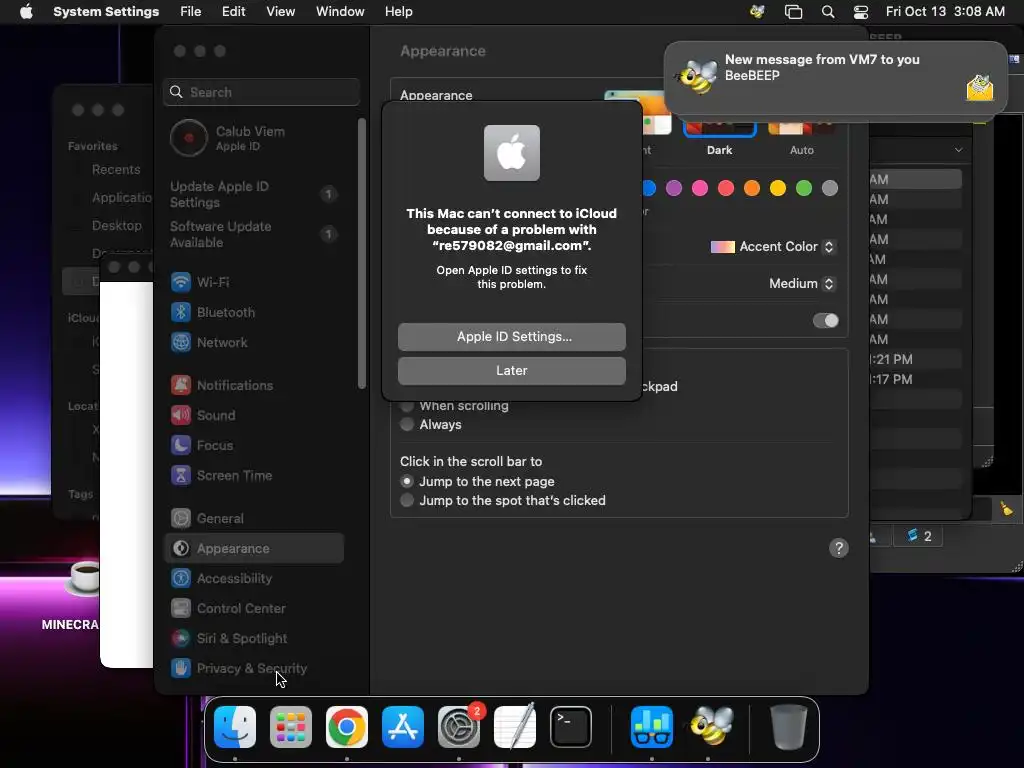
Task: Open TextEdit from the Dock
Action: pos(515,727)
